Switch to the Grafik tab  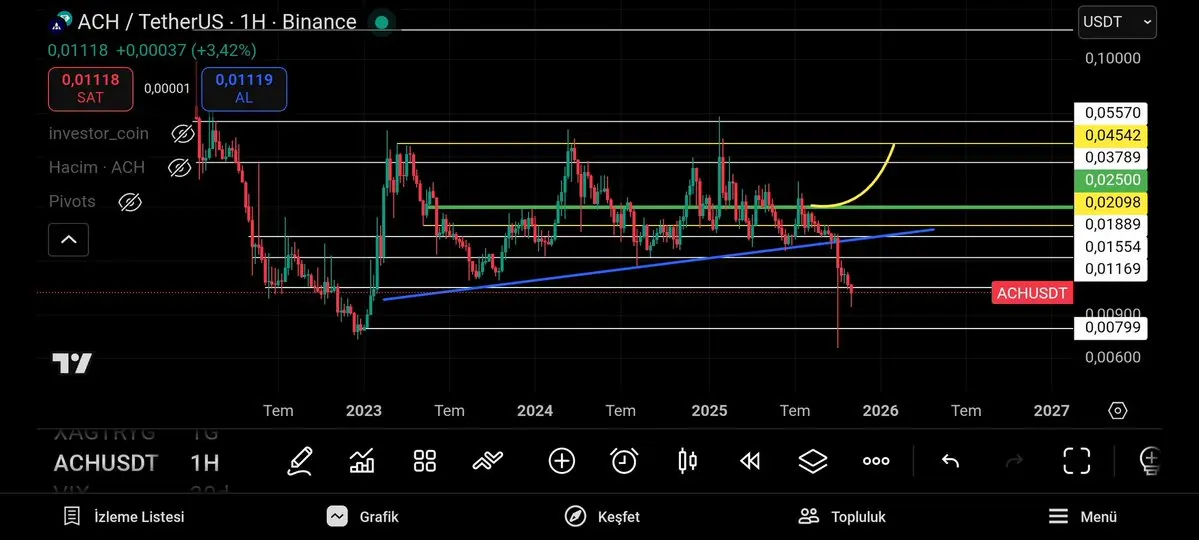coord(362,517)
